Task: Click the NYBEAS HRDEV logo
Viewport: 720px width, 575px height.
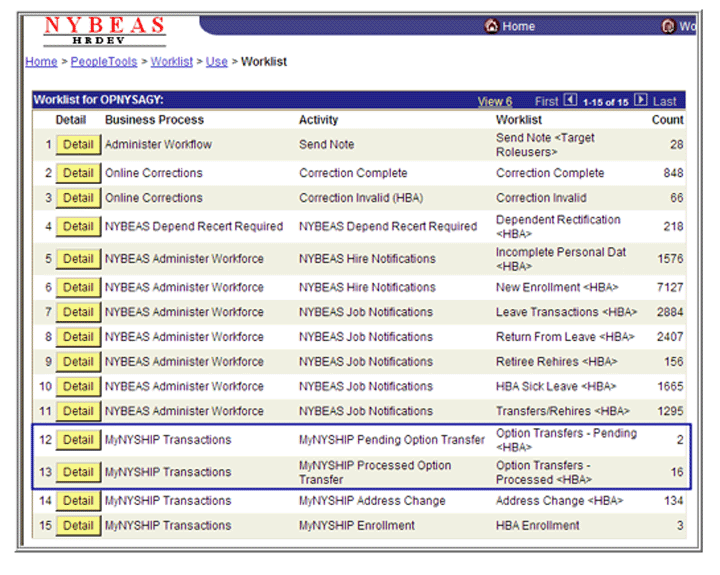Action: (104, 30)
